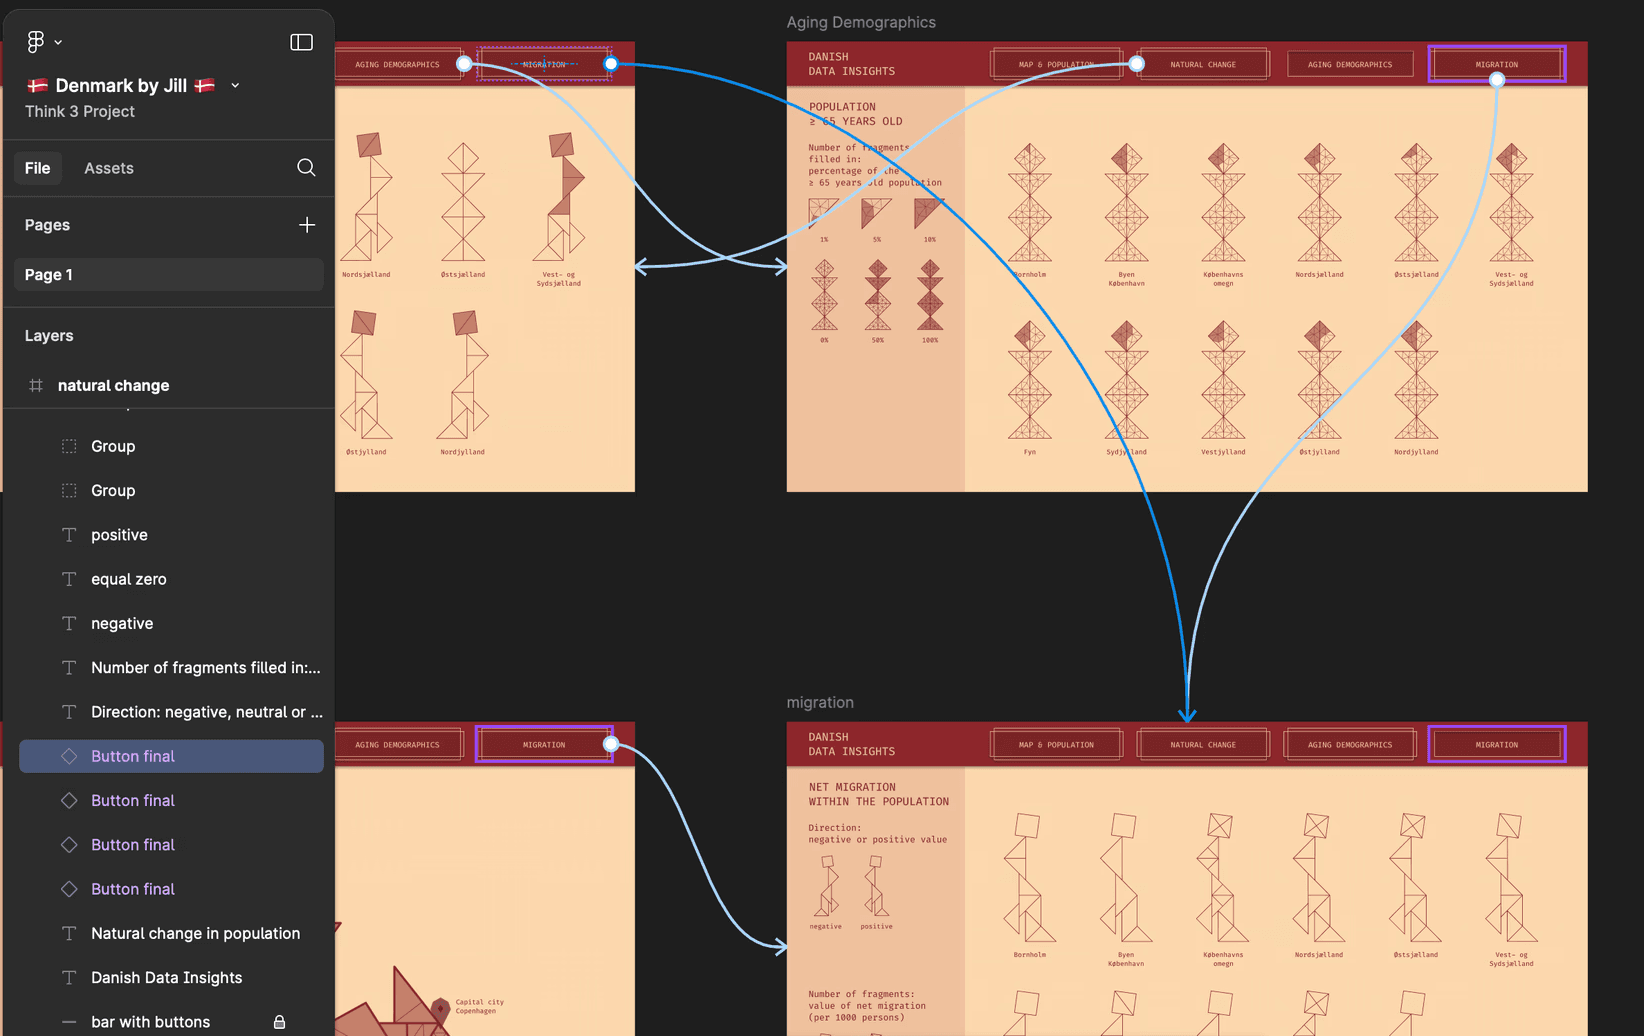Click highlighted MIGRATION button in migration frame
1644x1036 pixels.
[x=1497, y=745]
